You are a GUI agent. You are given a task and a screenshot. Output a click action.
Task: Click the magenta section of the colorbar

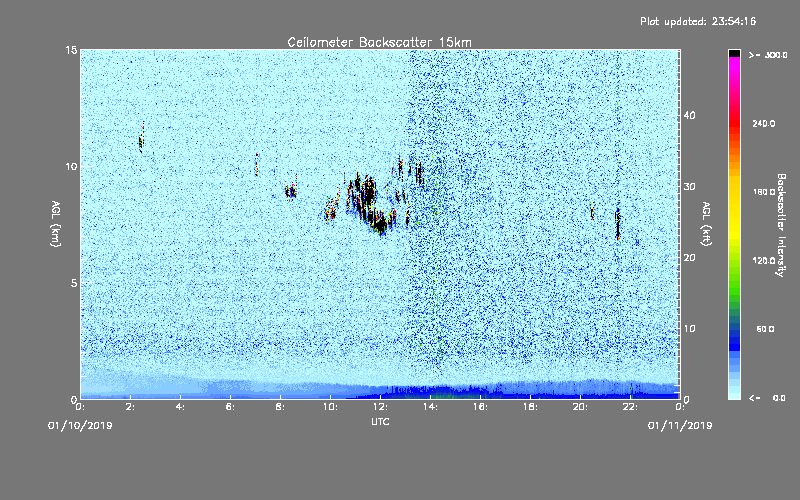(x=734, y=69)
